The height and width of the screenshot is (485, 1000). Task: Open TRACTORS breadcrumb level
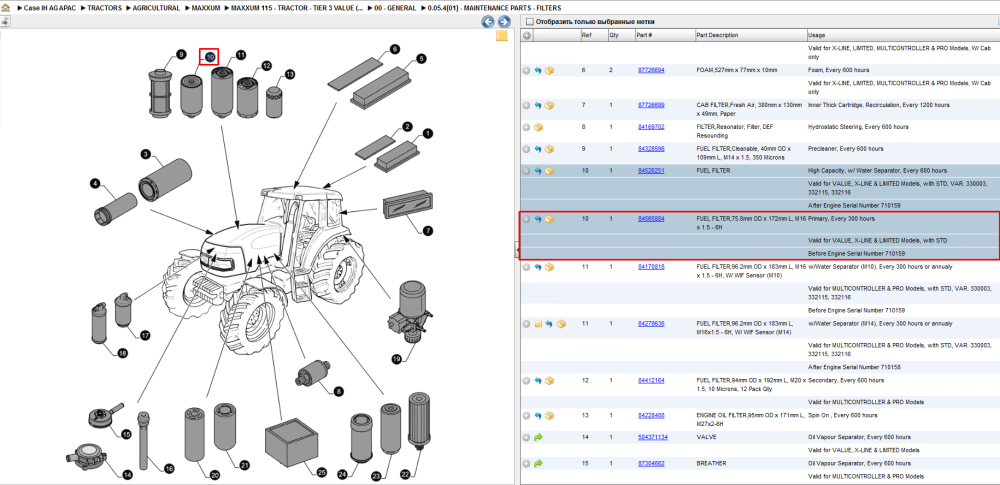click(105, 9)
